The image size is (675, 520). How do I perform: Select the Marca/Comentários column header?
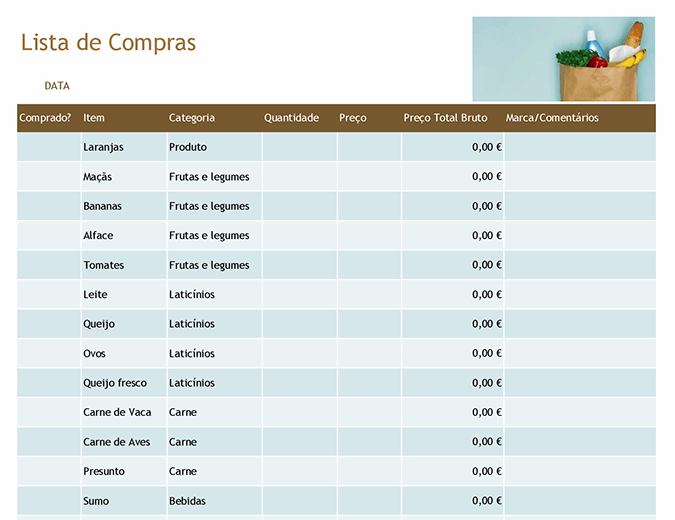click(552, 118)
